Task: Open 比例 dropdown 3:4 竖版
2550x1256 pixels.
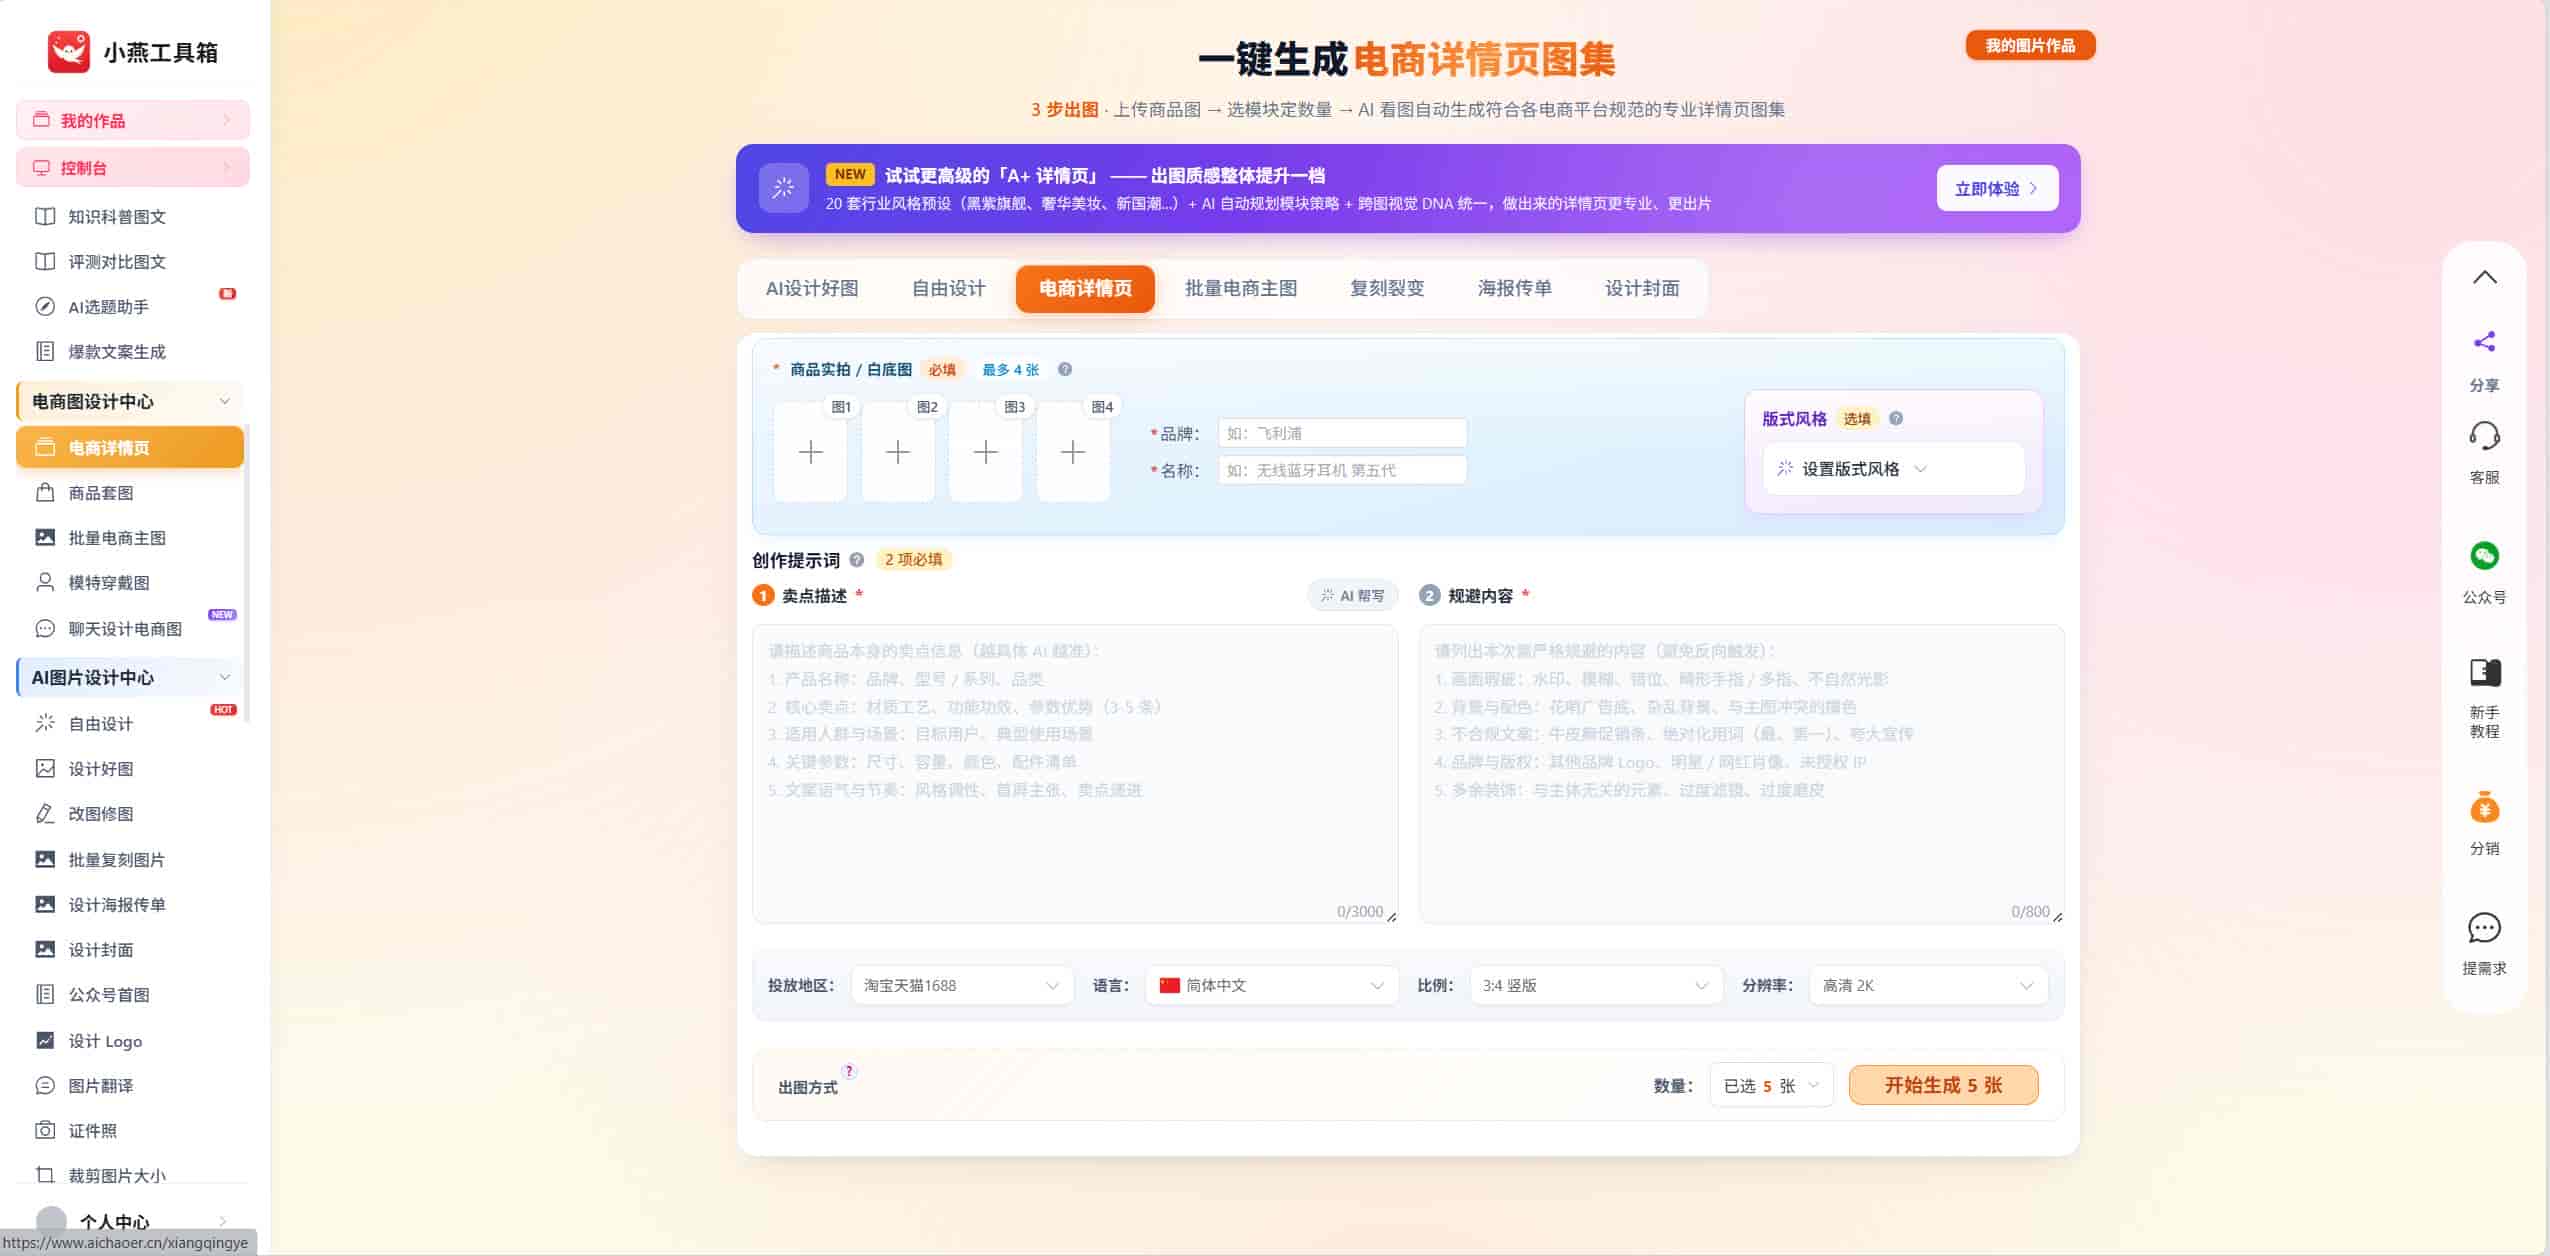Action: (x=1596, y=986)
